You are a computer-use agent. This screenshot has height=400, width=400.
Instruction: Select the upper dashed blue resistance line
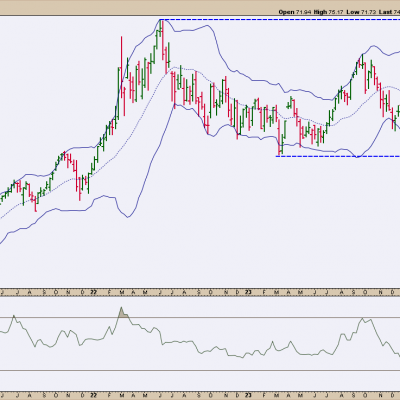(280, 20)
